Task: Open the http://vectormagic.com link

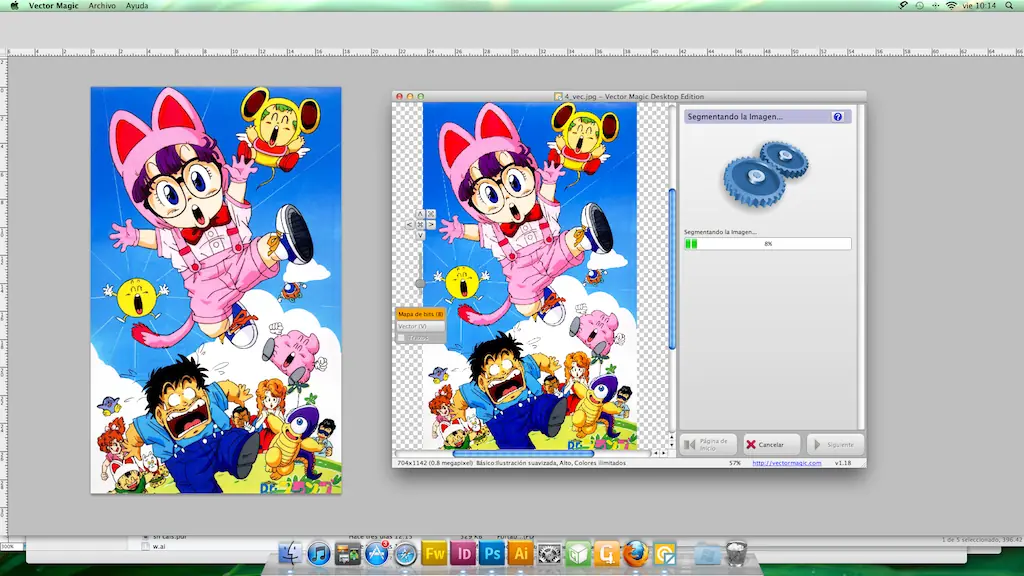Action: pyautogui.click(x=787, y=463)
